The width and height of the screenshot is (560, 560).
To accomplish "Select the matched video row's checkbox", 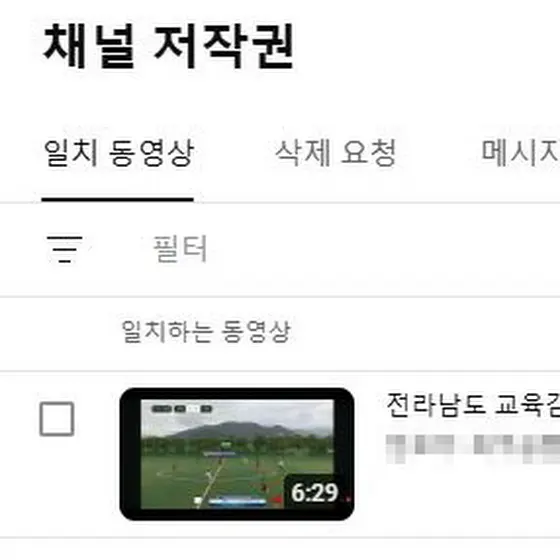I will [x=57, y=419].
